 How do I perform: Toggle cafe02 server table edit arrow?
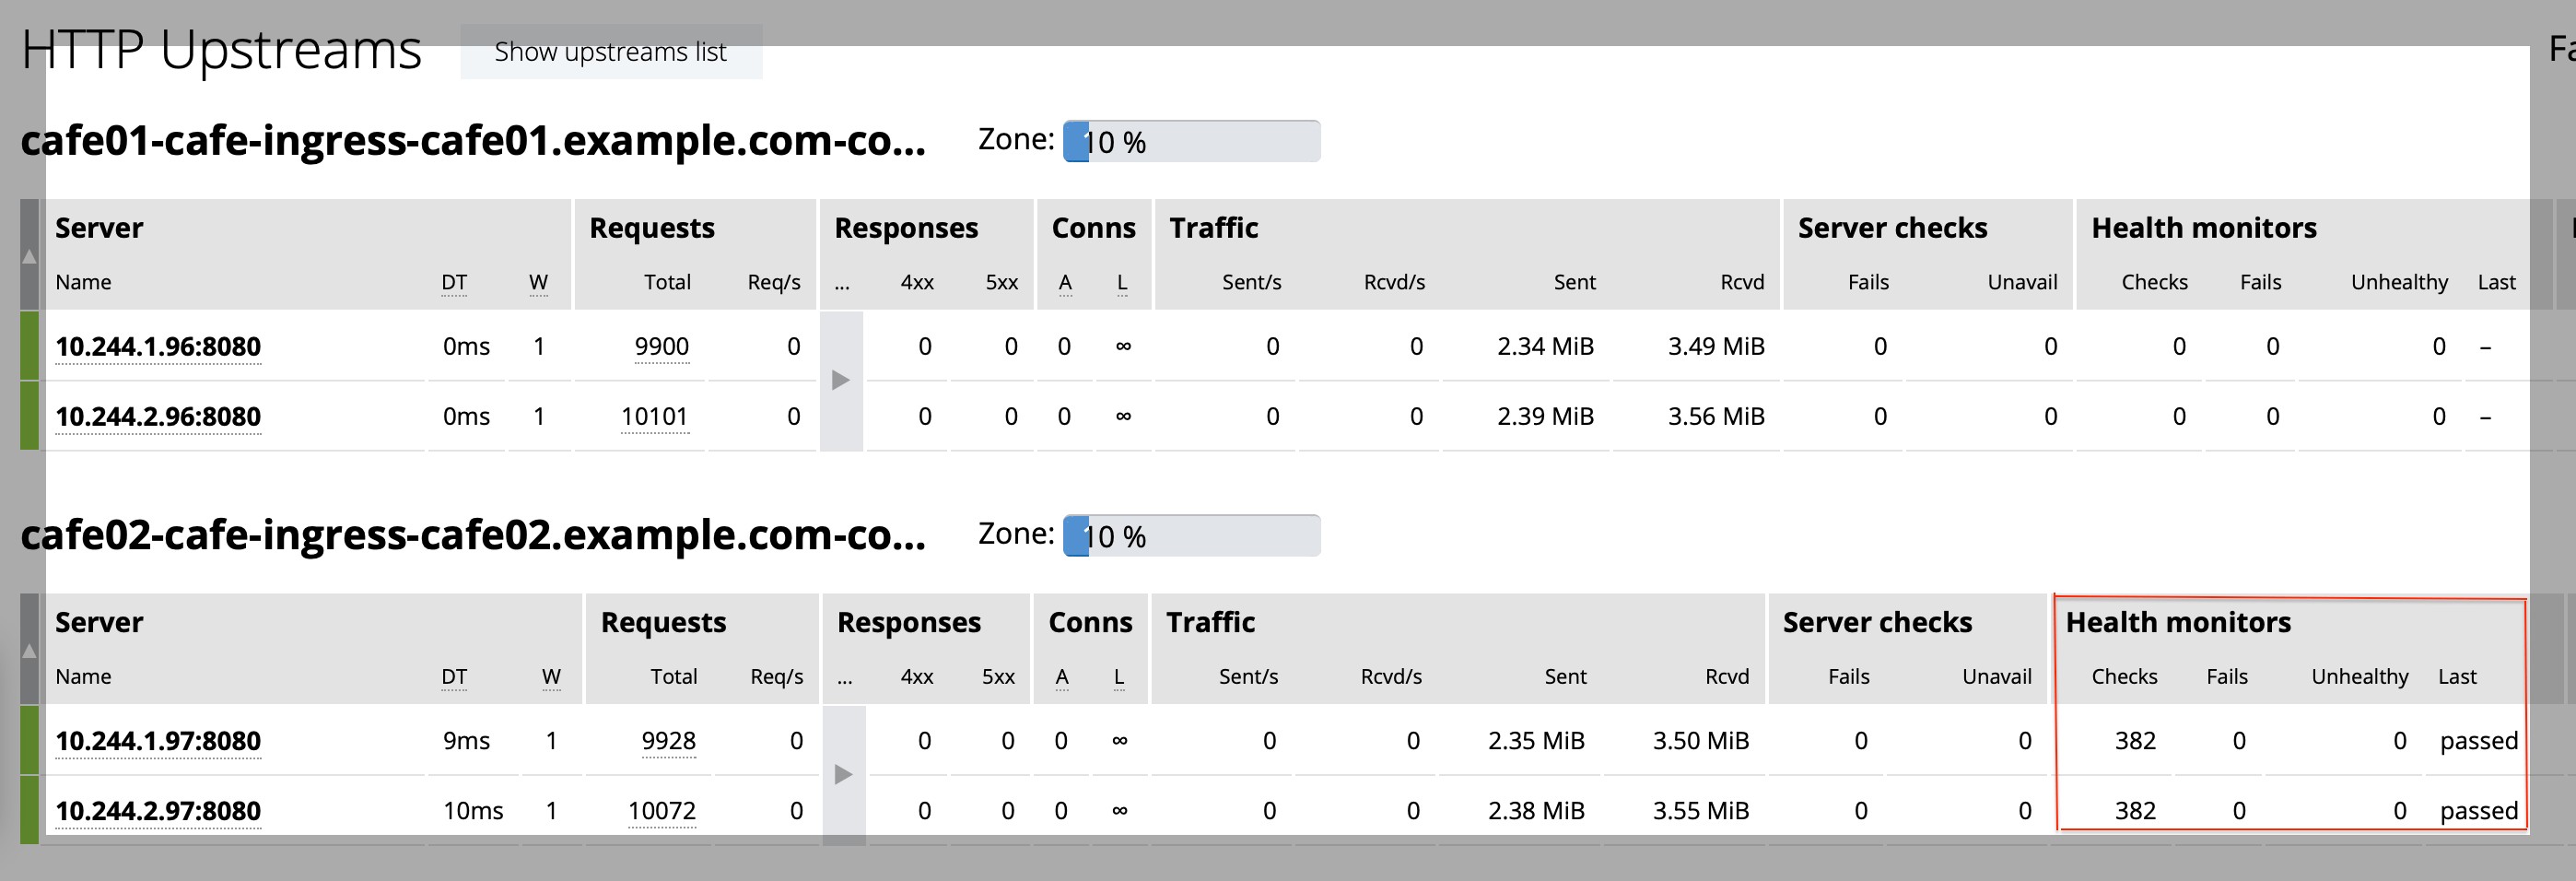coord(29,651)
